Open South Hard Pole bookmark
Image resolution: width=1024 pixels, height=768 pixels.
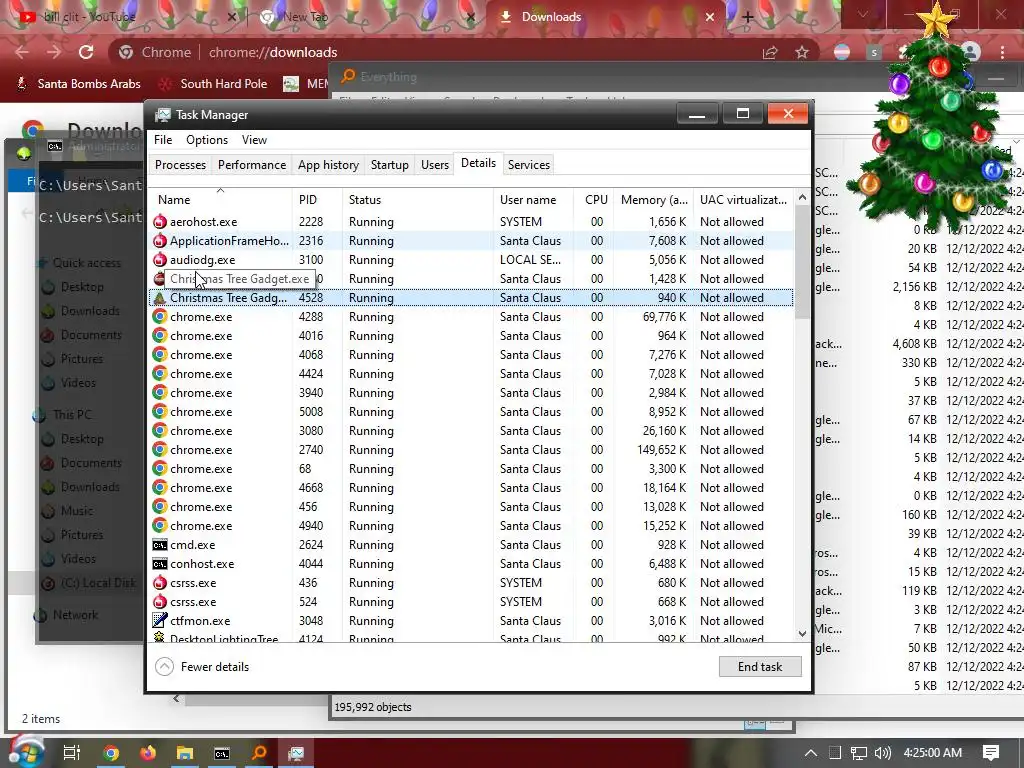pyautogui.click(x=214, y=84)
